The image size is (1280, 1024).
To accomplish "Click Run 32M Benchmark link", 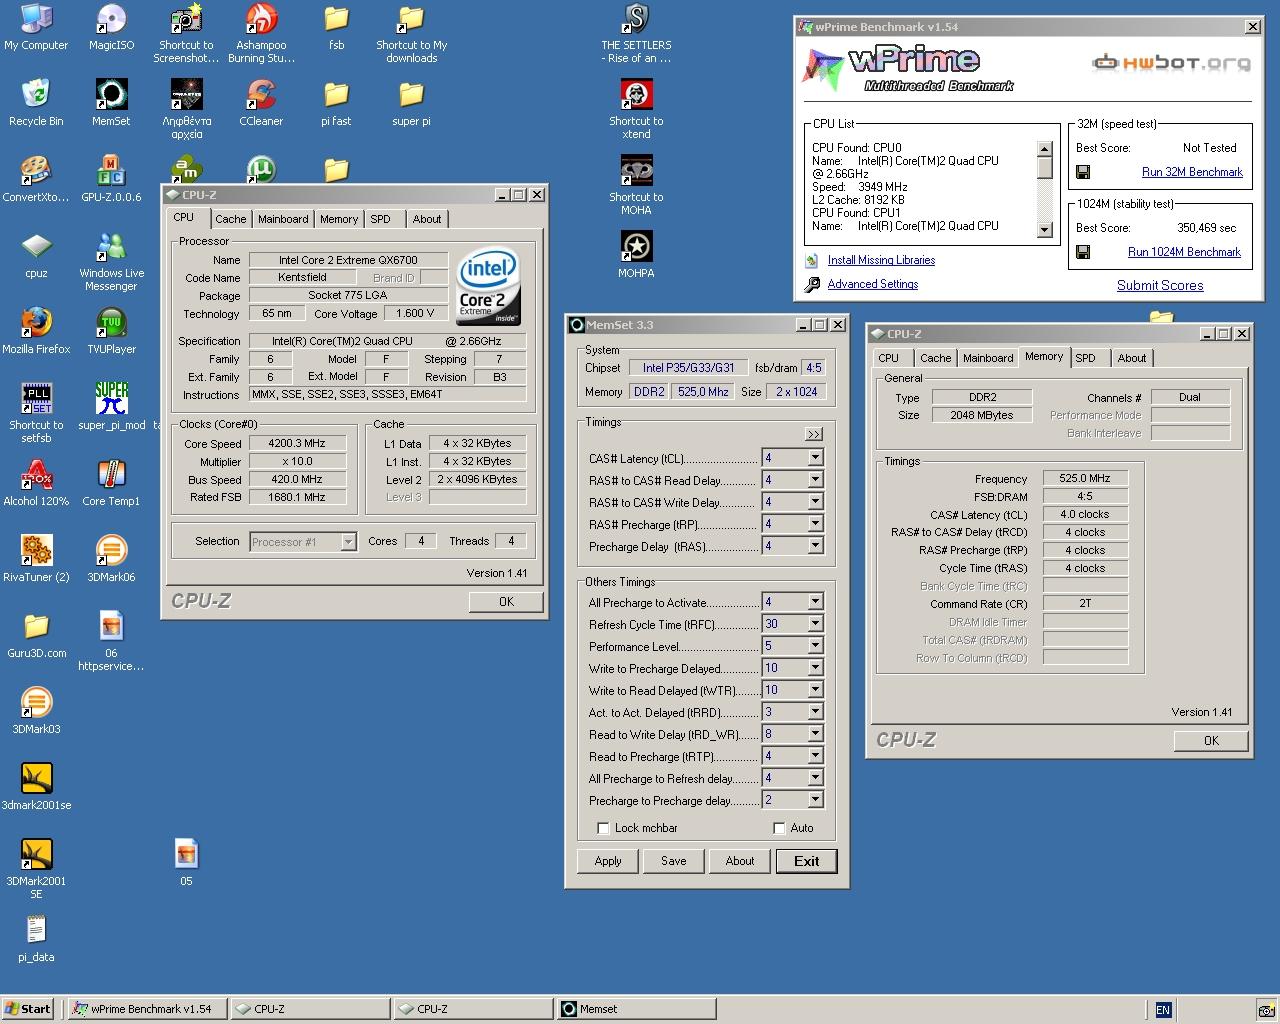I will pos(1192,172).
